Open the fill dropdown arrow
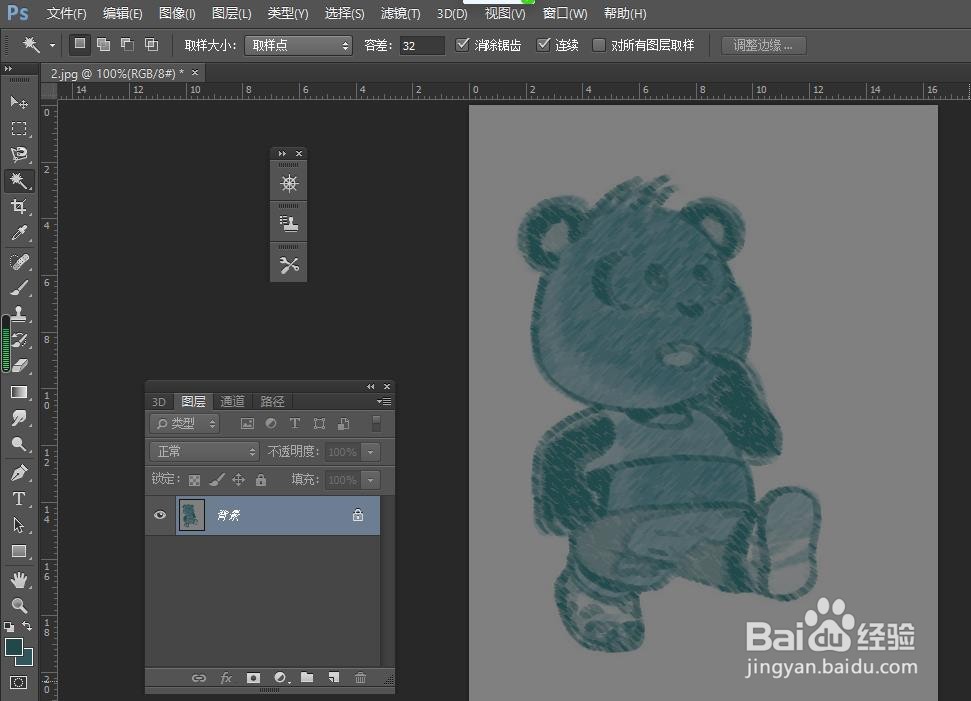The height and width of the screenshot is (701, 971). pos(371,479)
